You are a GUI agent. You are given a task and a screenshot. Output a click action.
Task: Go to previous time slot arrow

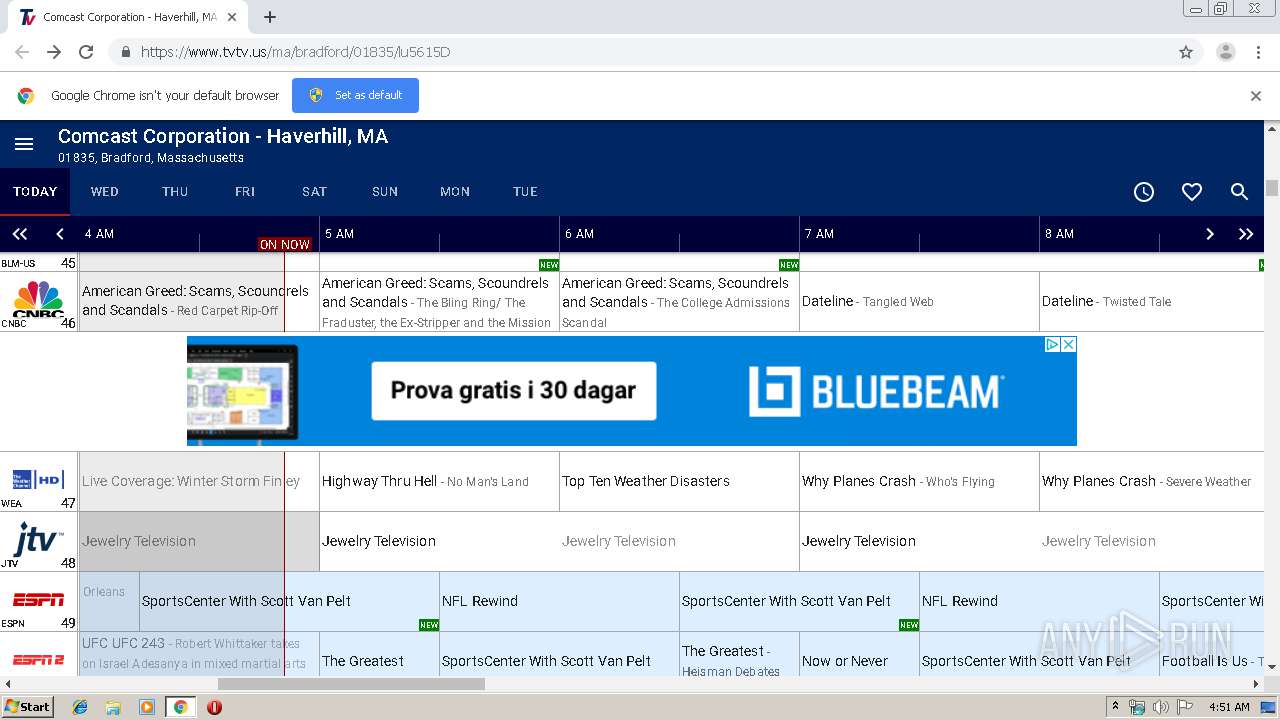(x=60, y=234)
